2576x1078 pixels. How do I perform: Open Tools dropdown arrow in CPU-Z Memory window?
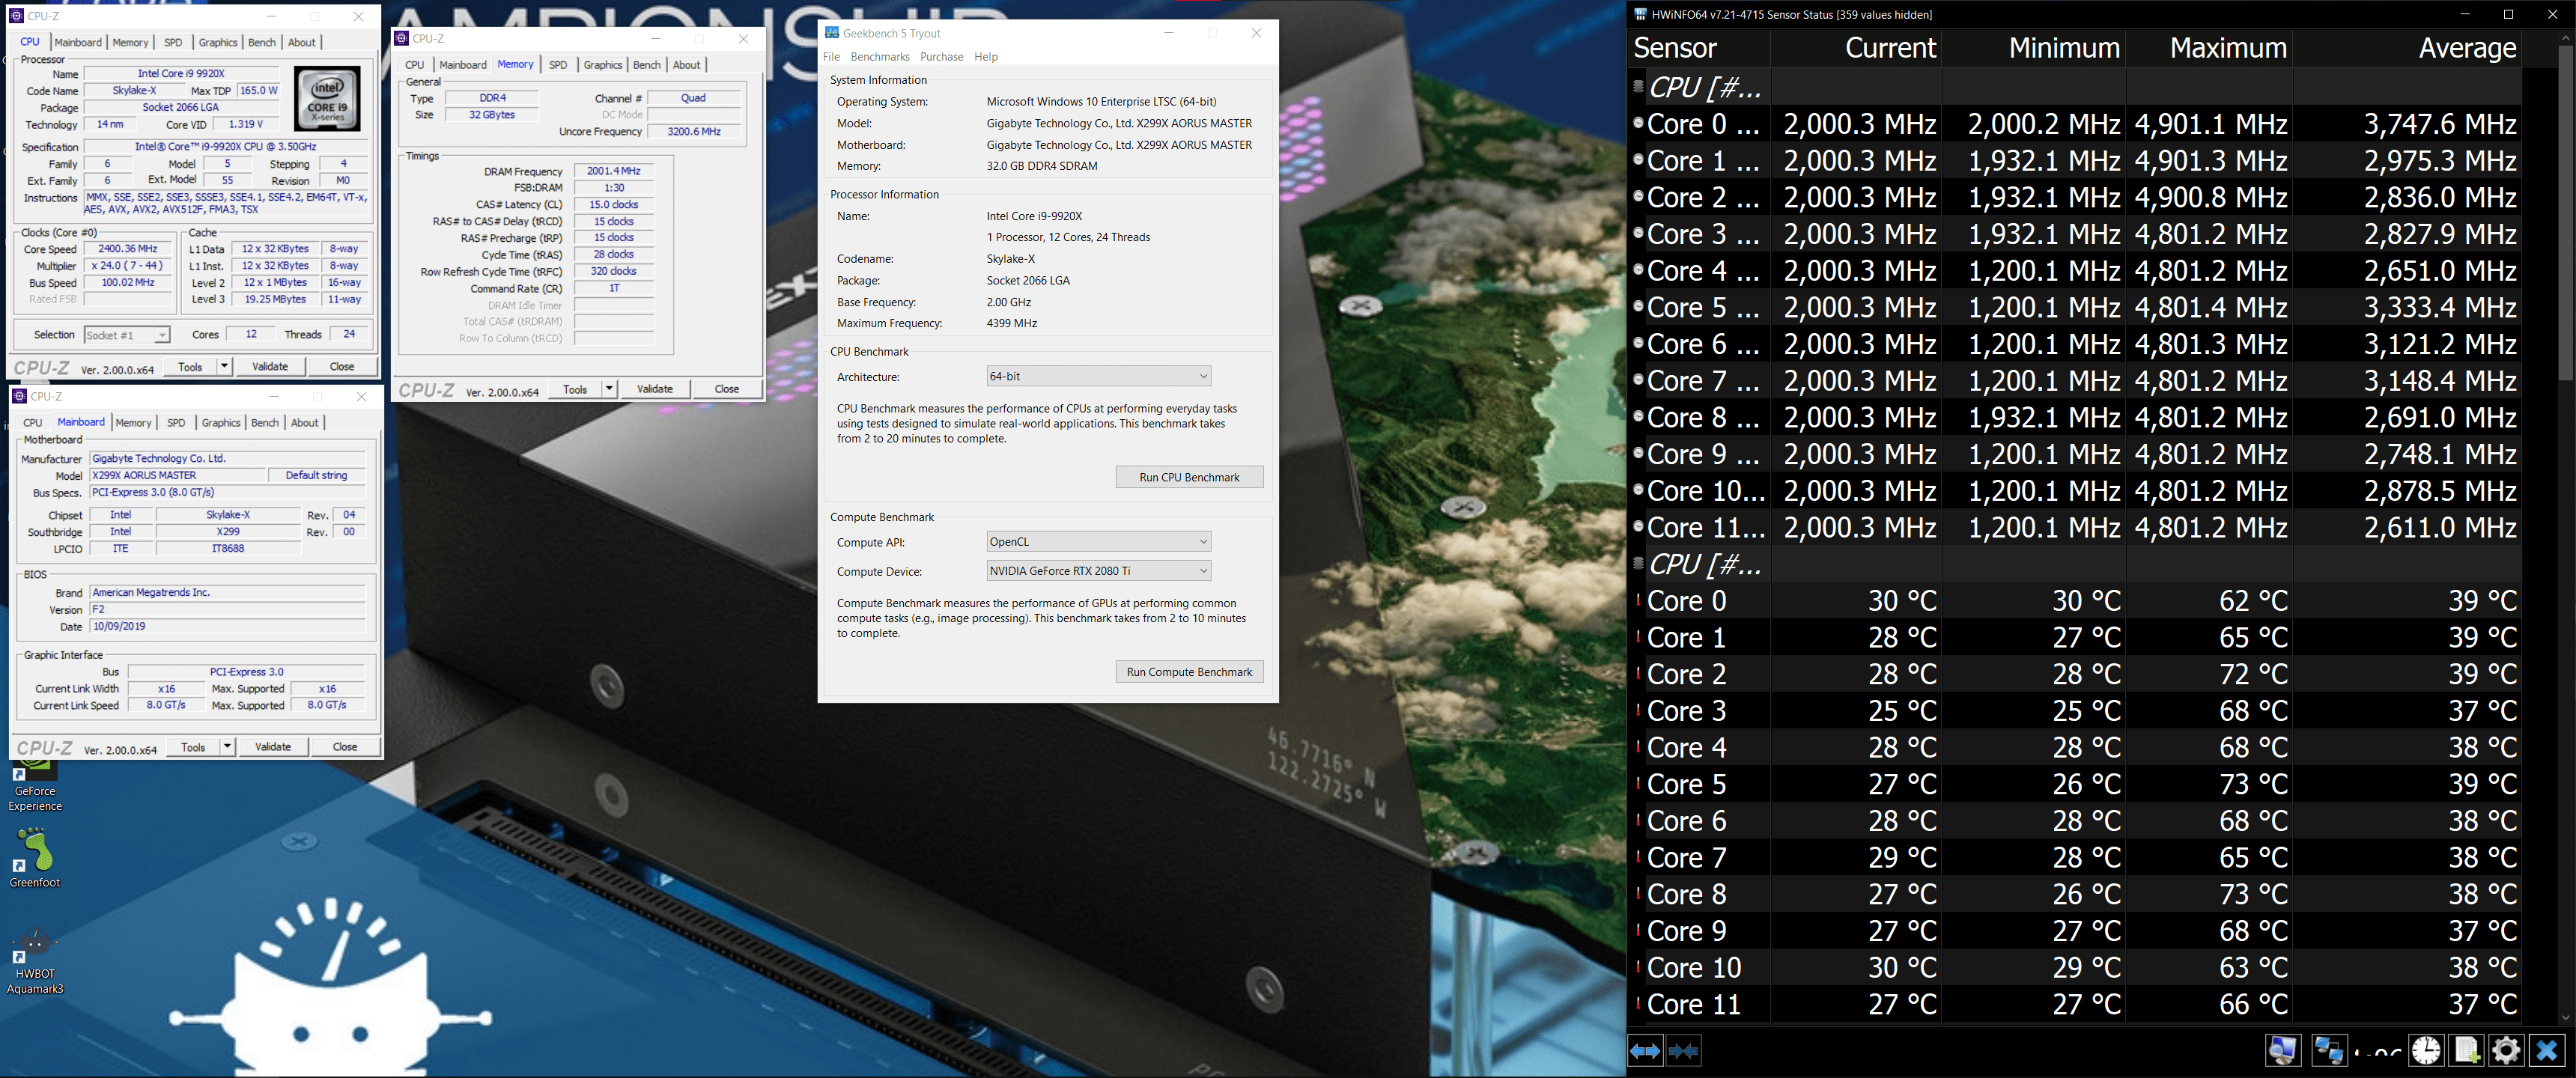pyautogui.click(x=609, y=388)
